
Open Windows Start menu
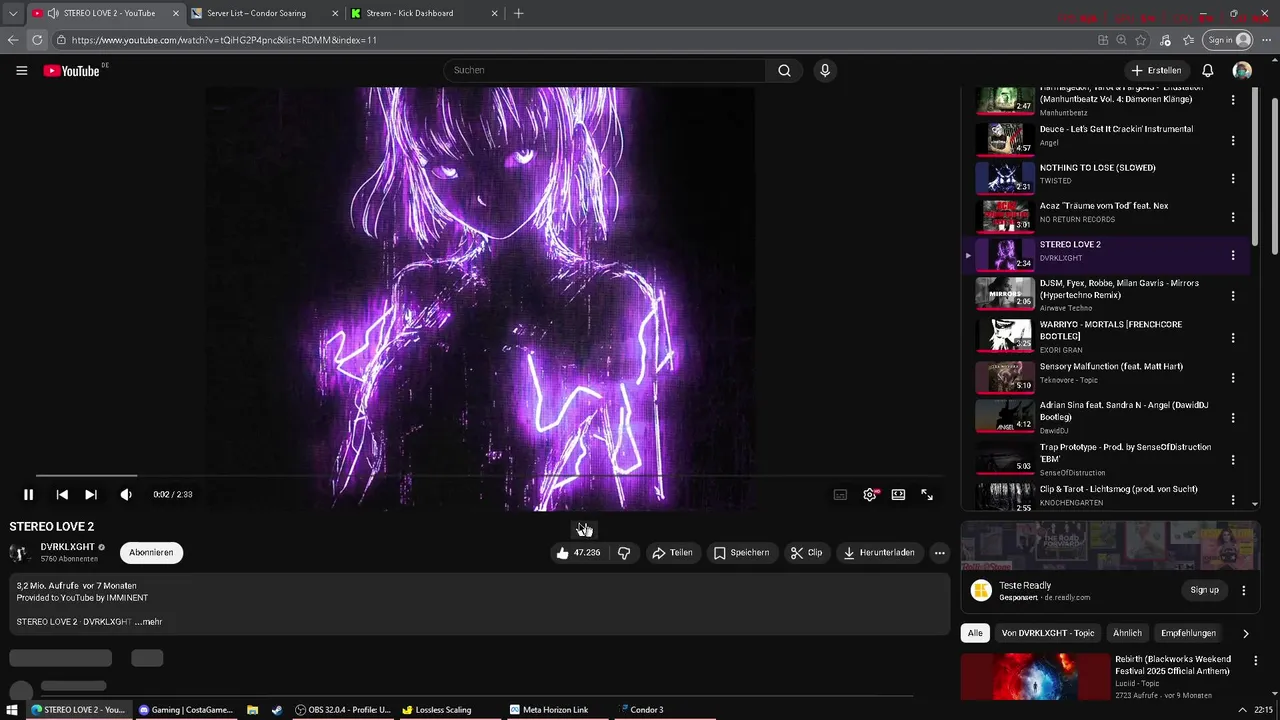pos(10,710)
